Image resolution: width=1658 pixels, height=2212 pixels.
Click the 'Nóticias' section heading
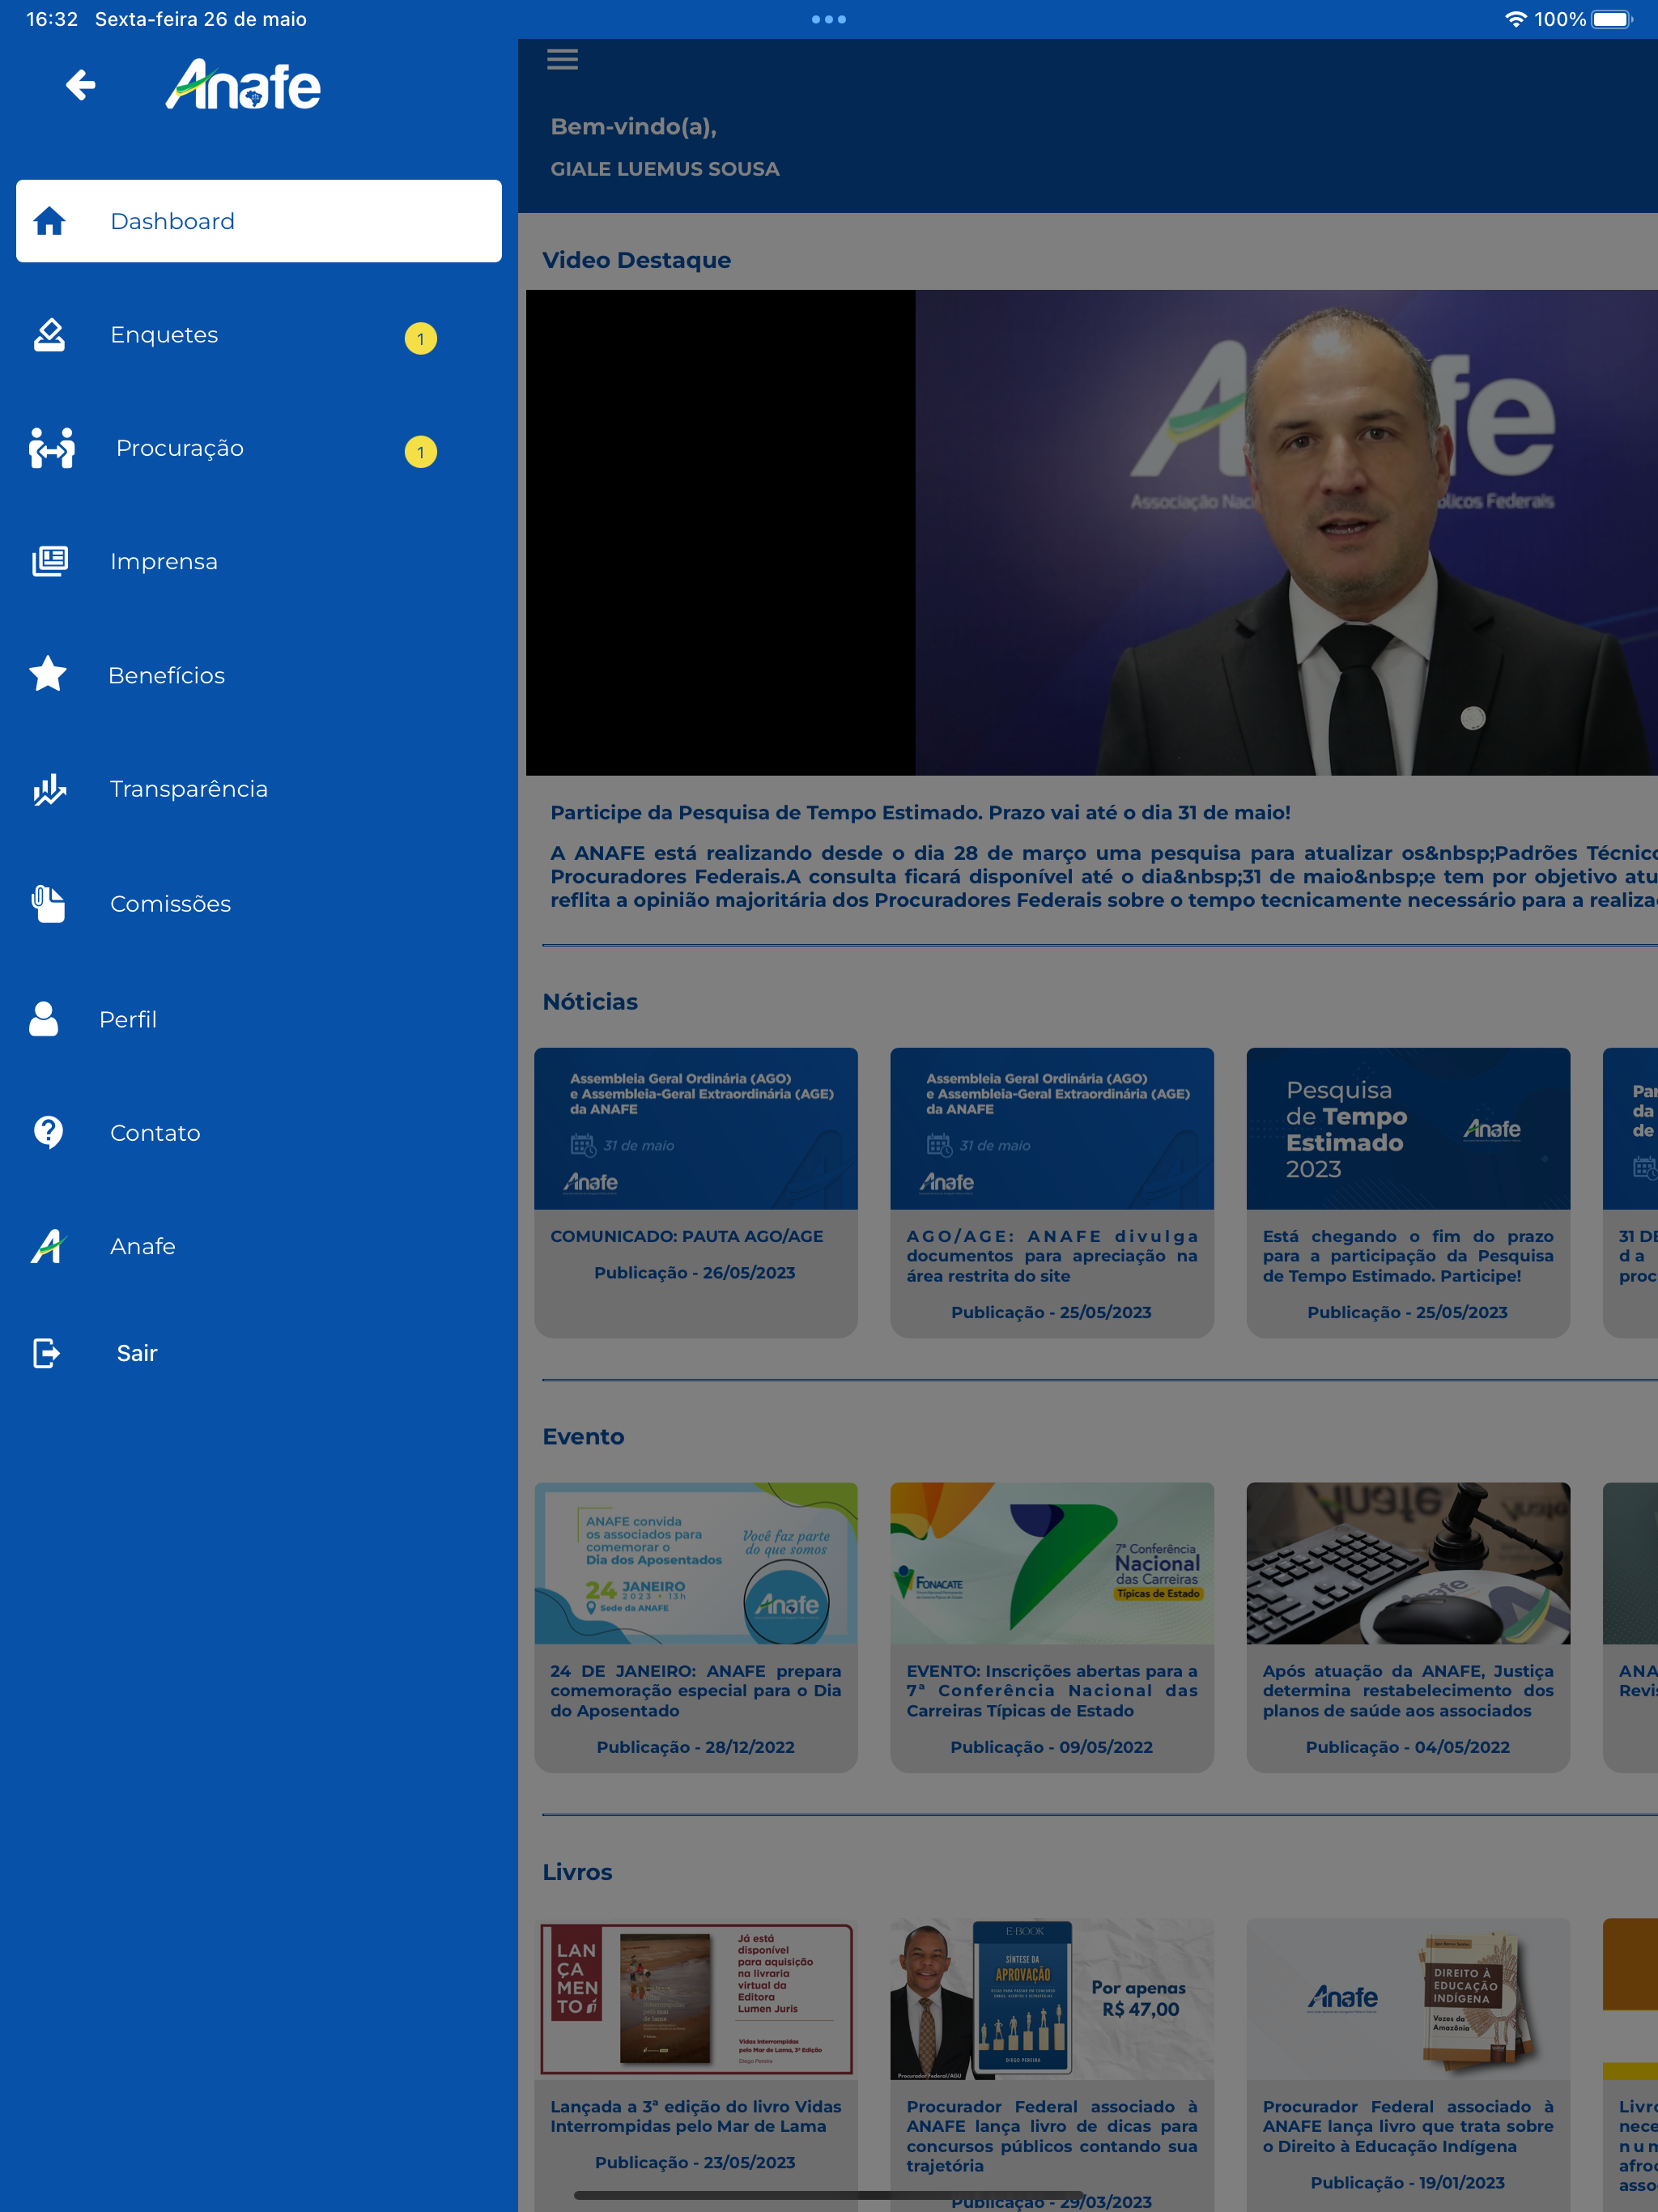(590, 1001)
